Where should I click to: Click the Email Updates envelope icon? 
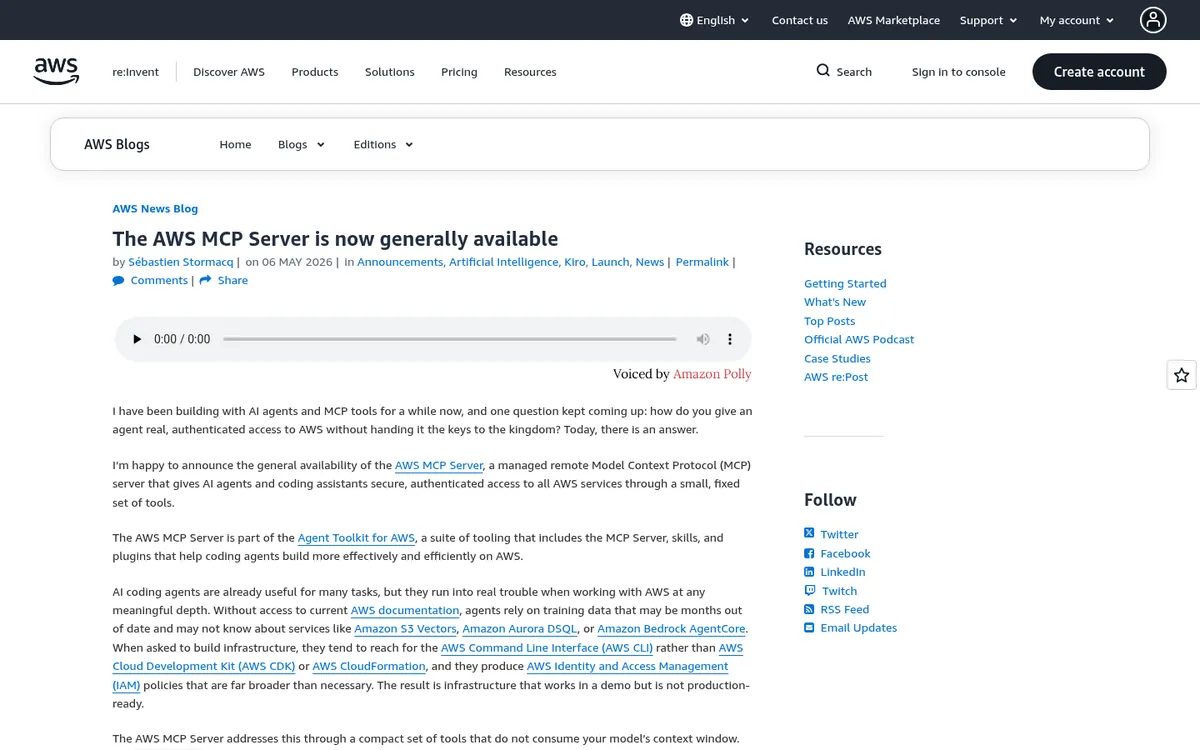pos(809,628)
